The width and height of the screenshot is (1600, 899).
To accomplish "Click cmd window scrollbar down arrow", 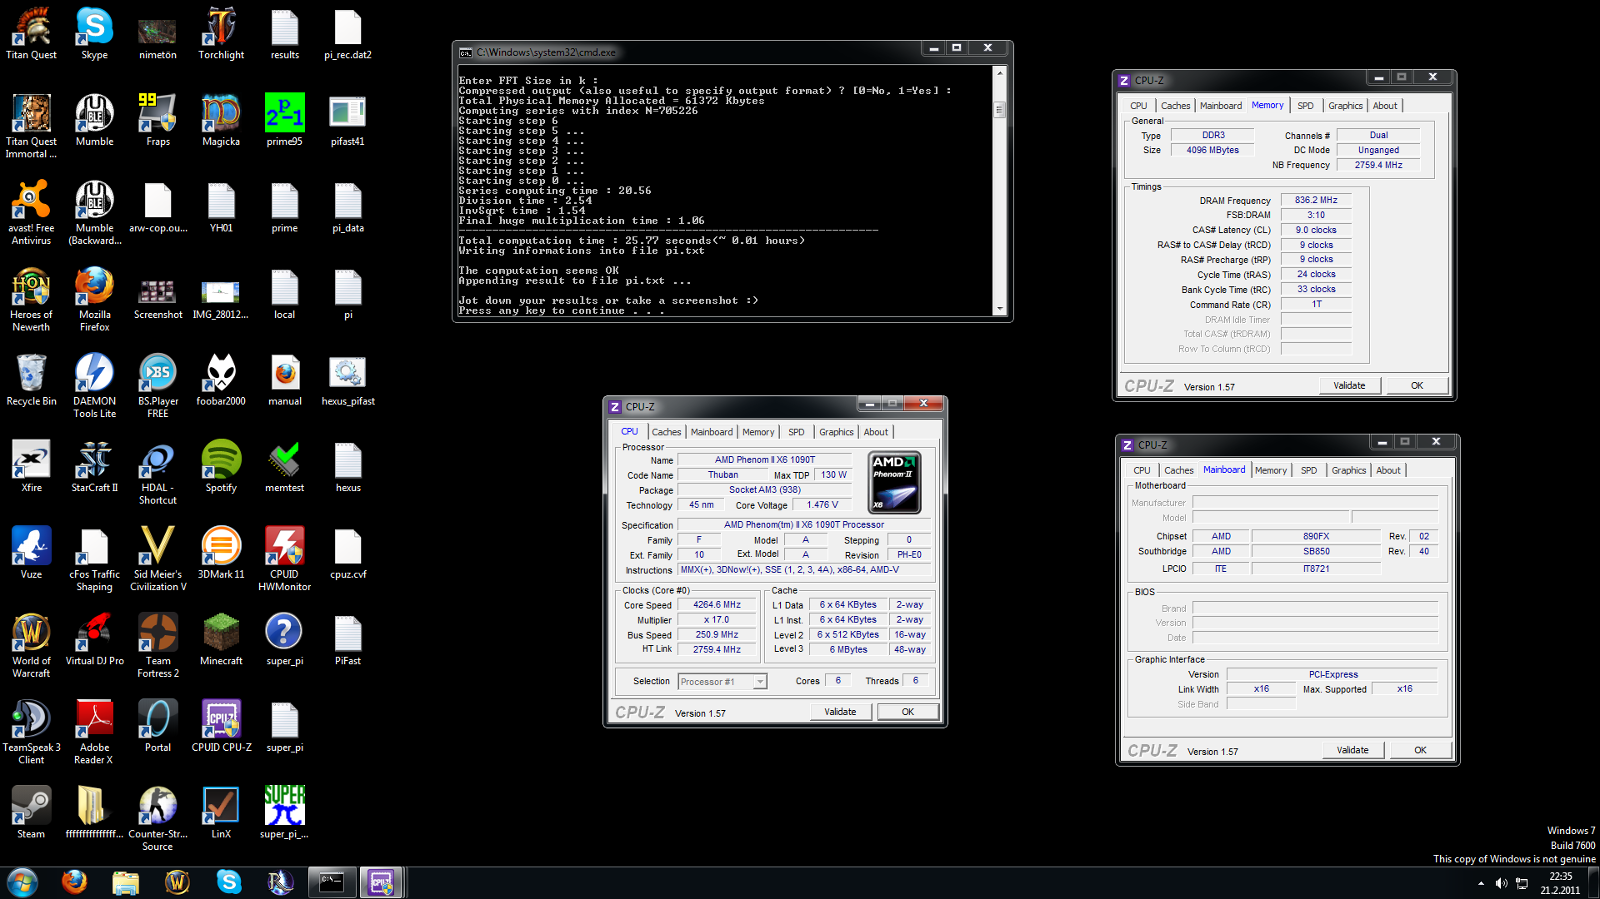I will [x=999, y=309].
